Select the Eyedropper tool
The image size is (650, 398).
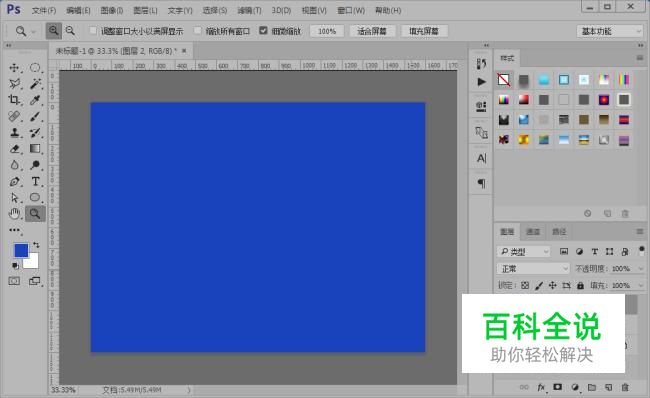(35, 100)
